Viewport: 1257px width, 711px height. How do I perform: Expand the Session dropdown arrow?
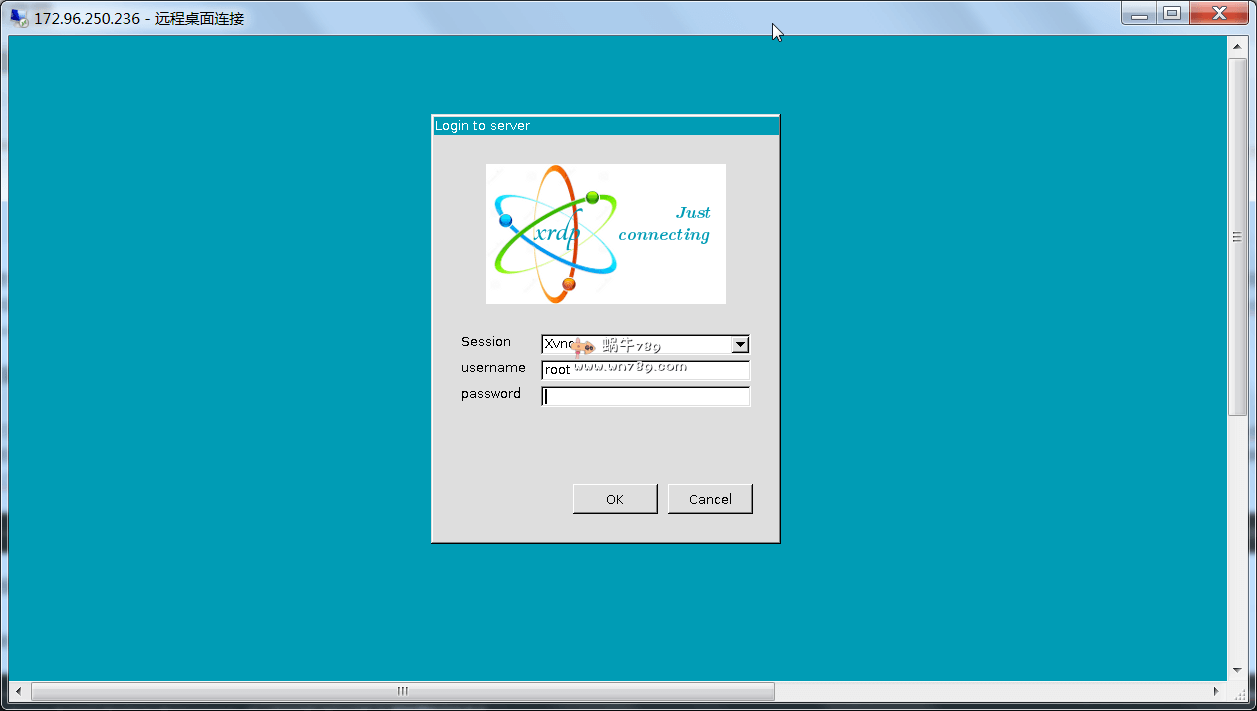740,345
